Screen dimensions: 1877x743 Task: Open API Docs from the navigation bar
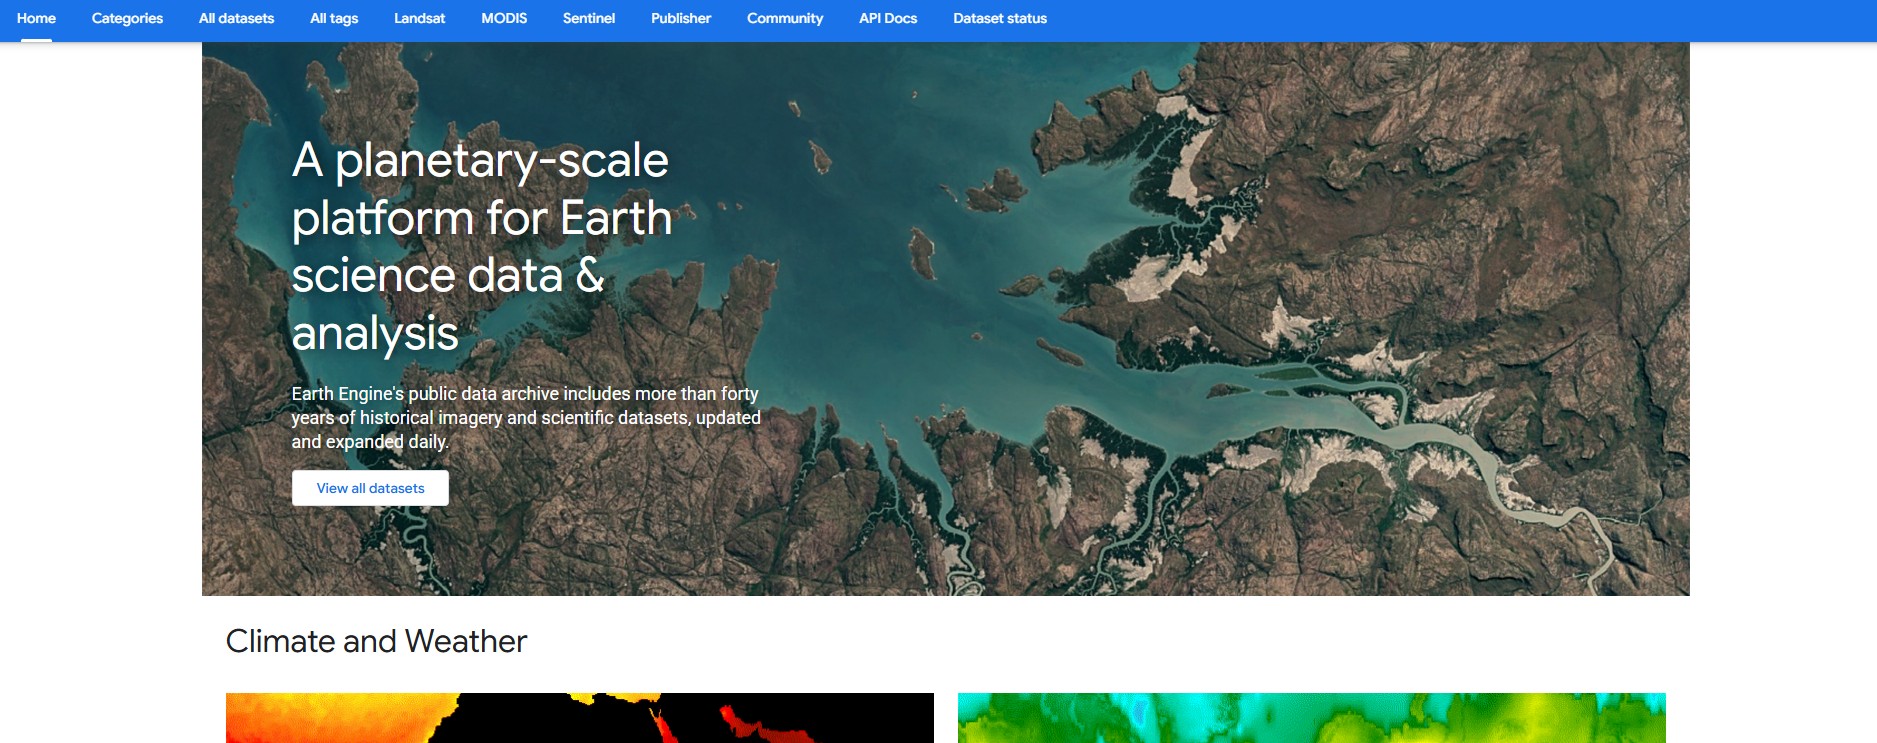click(888, 18)
